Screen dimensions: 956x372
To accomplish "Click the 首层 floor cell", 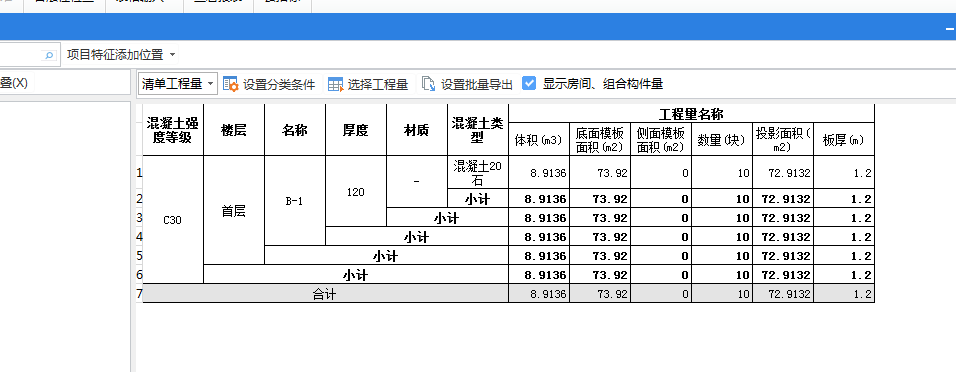I will coord(234,211).
